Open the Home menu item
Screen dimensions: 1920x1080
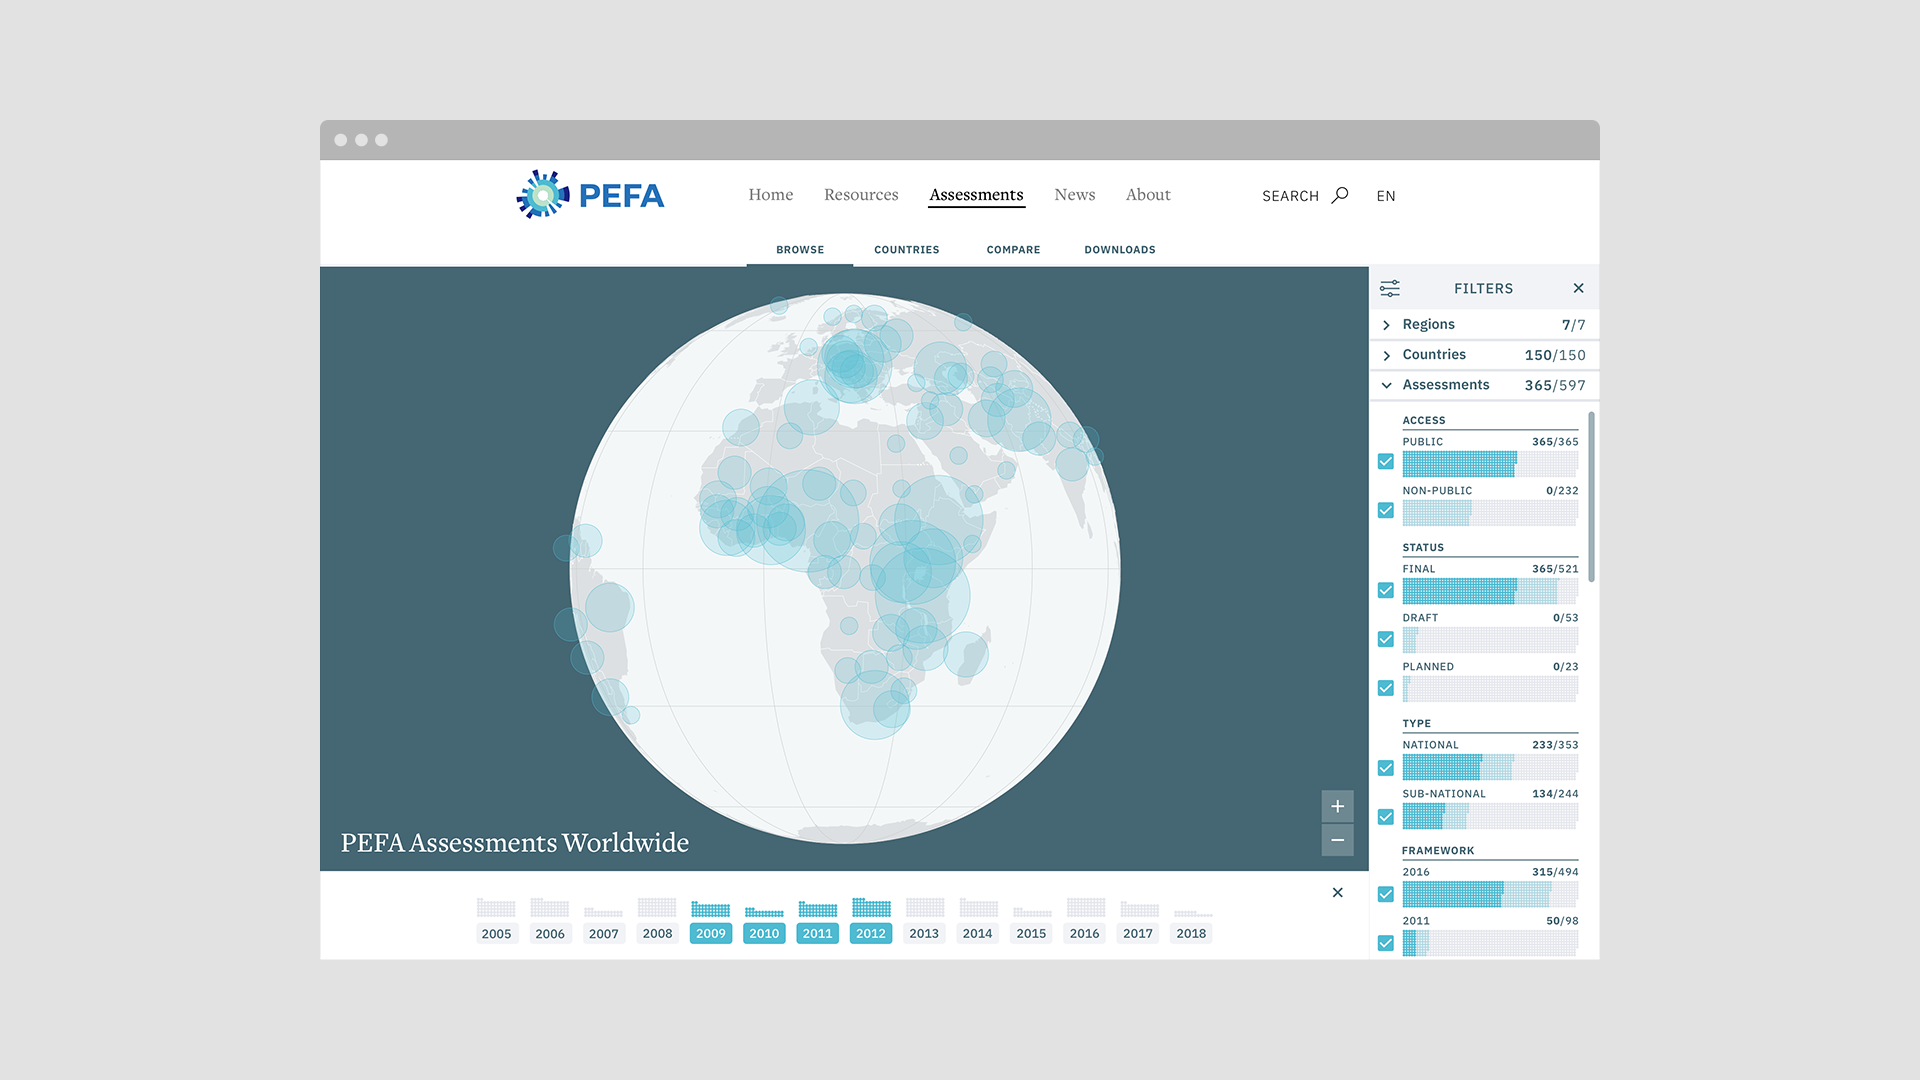(770, 195)
